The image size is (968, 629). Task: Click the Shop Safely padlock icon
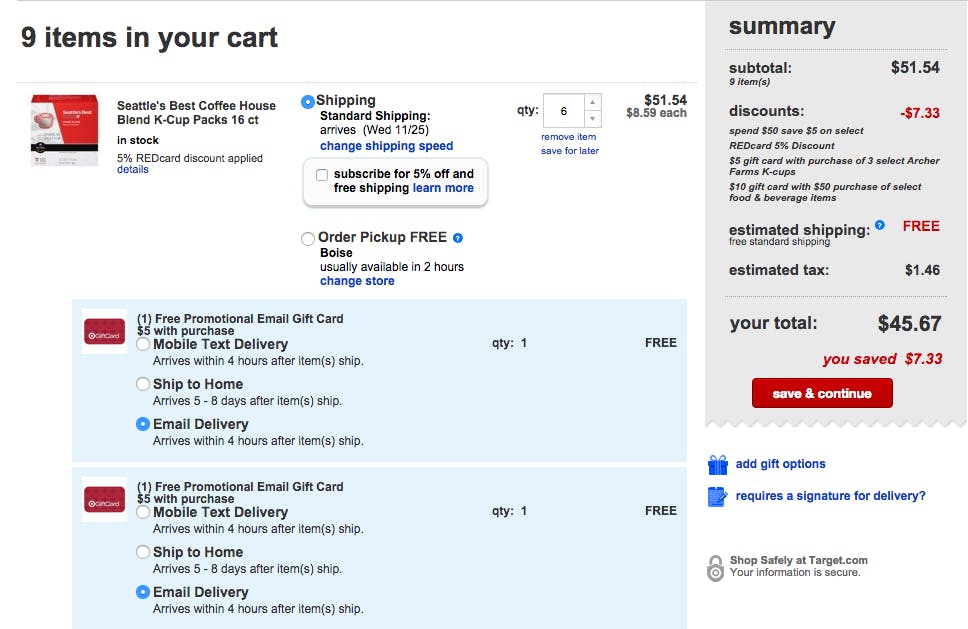pos(715,568)
